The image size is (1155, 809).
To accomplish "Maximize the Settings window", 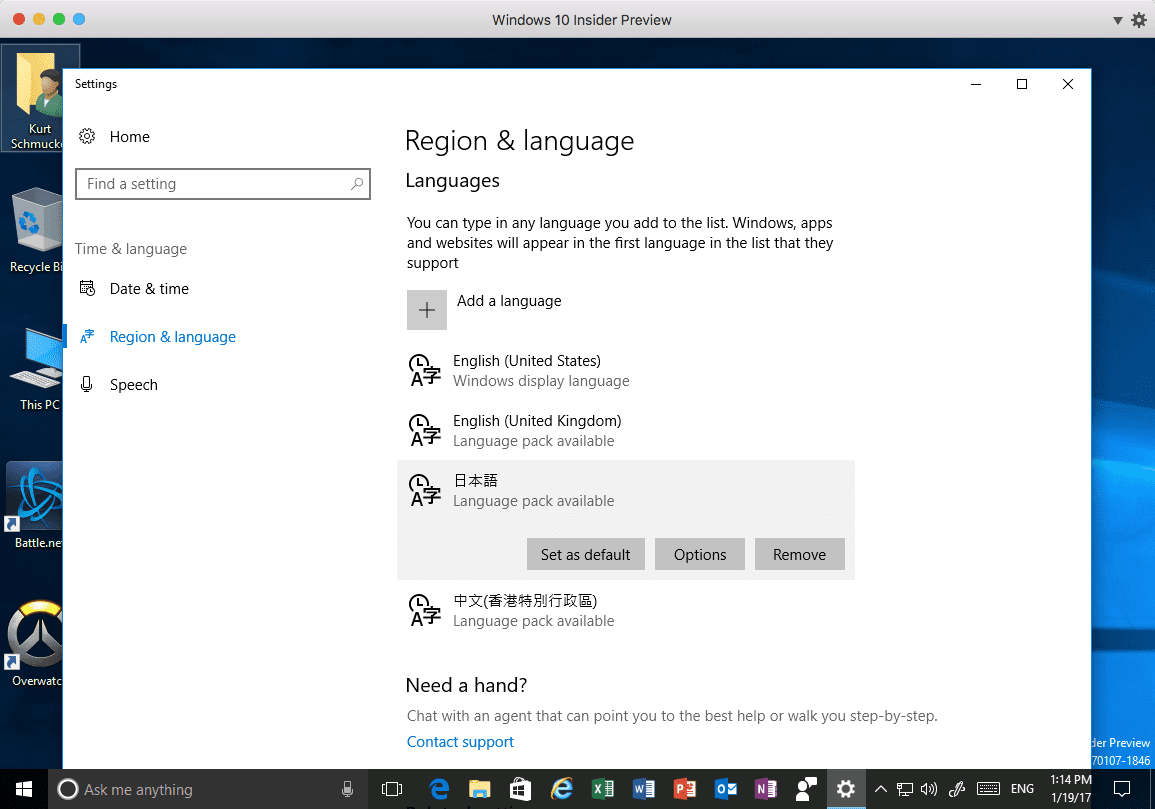I will pos(1022,84).
